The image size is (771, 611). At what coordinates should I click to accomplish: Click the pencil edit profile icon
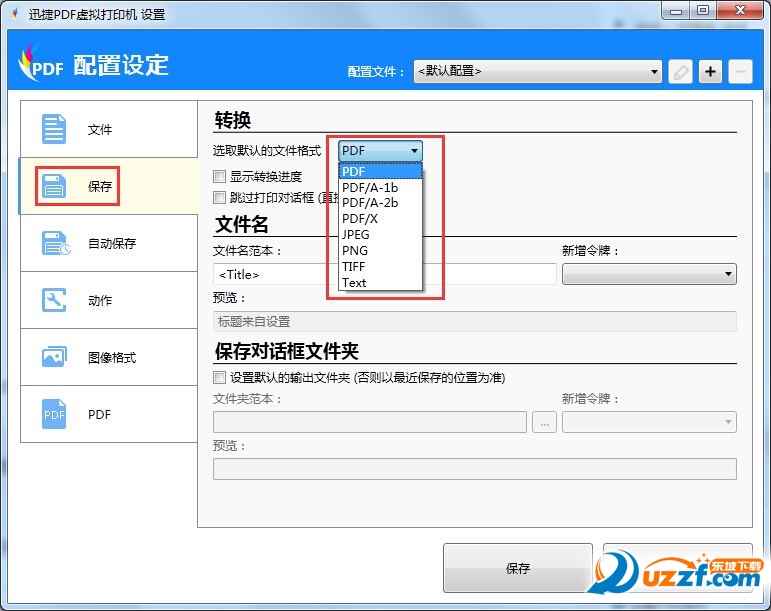[x=680, y=71]
